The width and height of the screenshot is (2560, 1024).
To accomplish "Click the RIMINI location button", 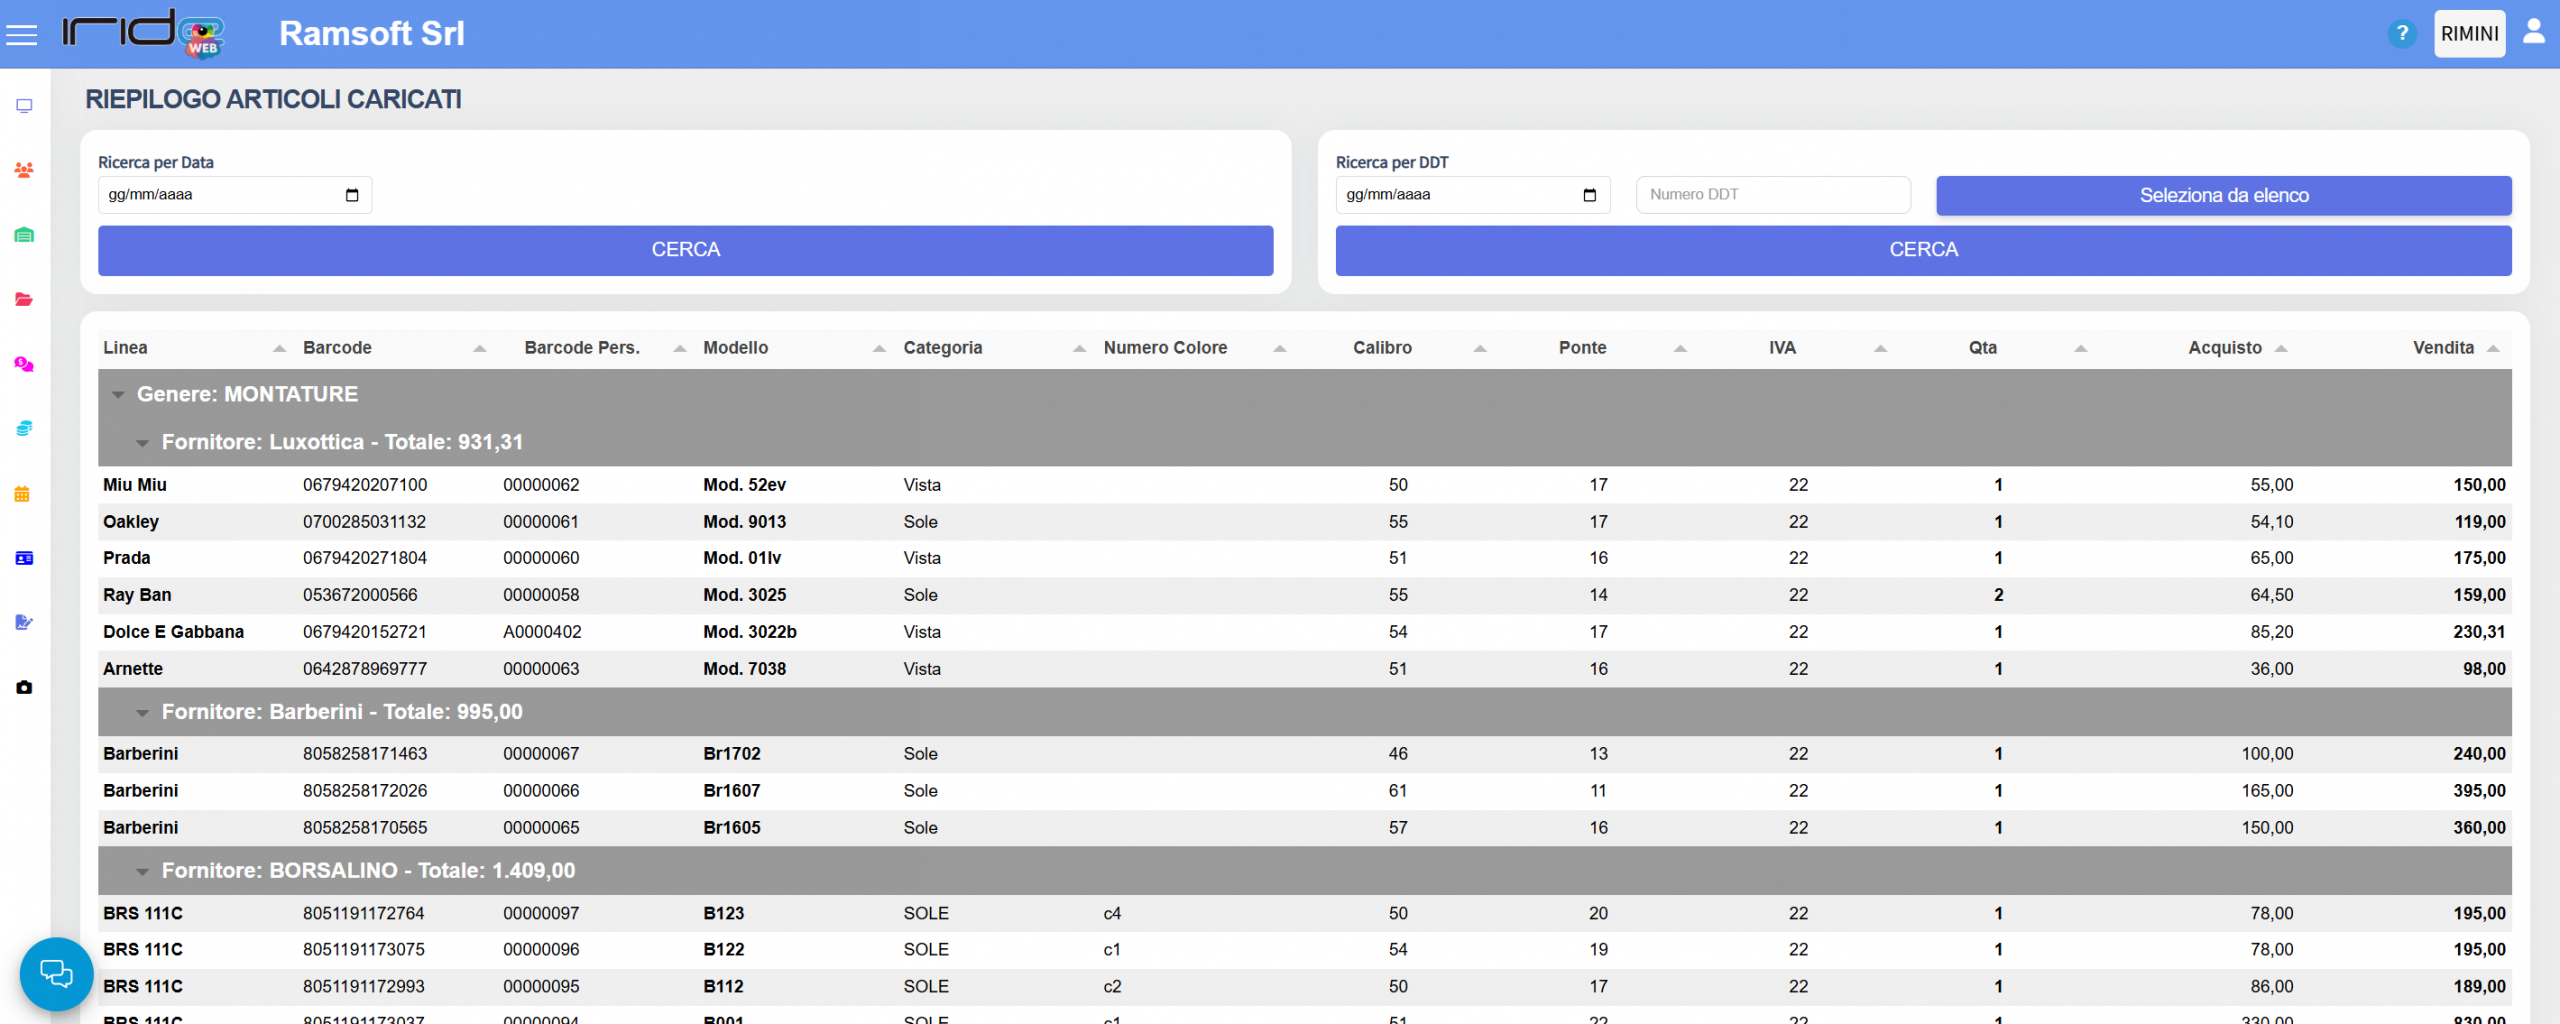I will (2468, 34).
